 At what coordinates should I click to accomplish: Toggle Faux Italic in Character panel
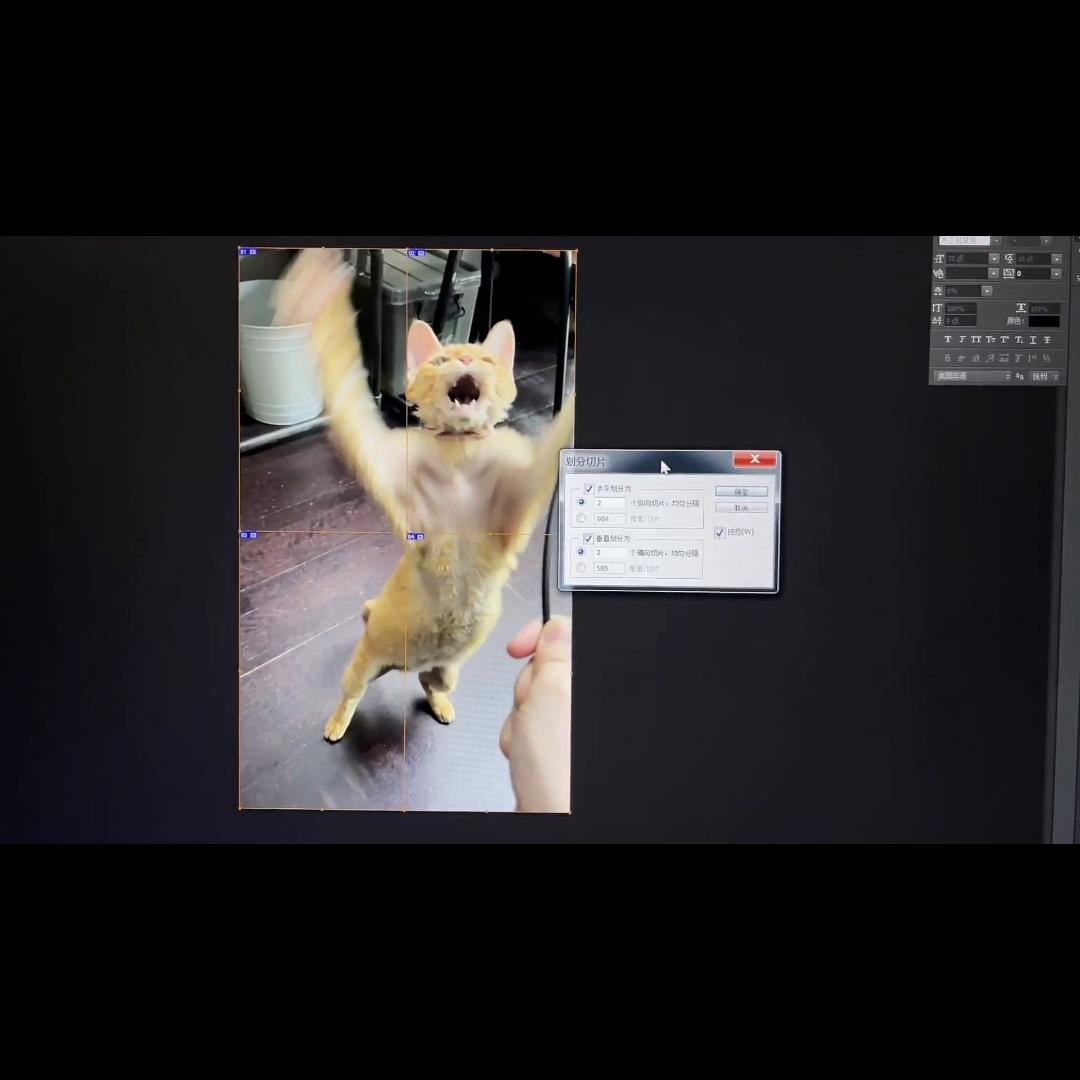962,339
